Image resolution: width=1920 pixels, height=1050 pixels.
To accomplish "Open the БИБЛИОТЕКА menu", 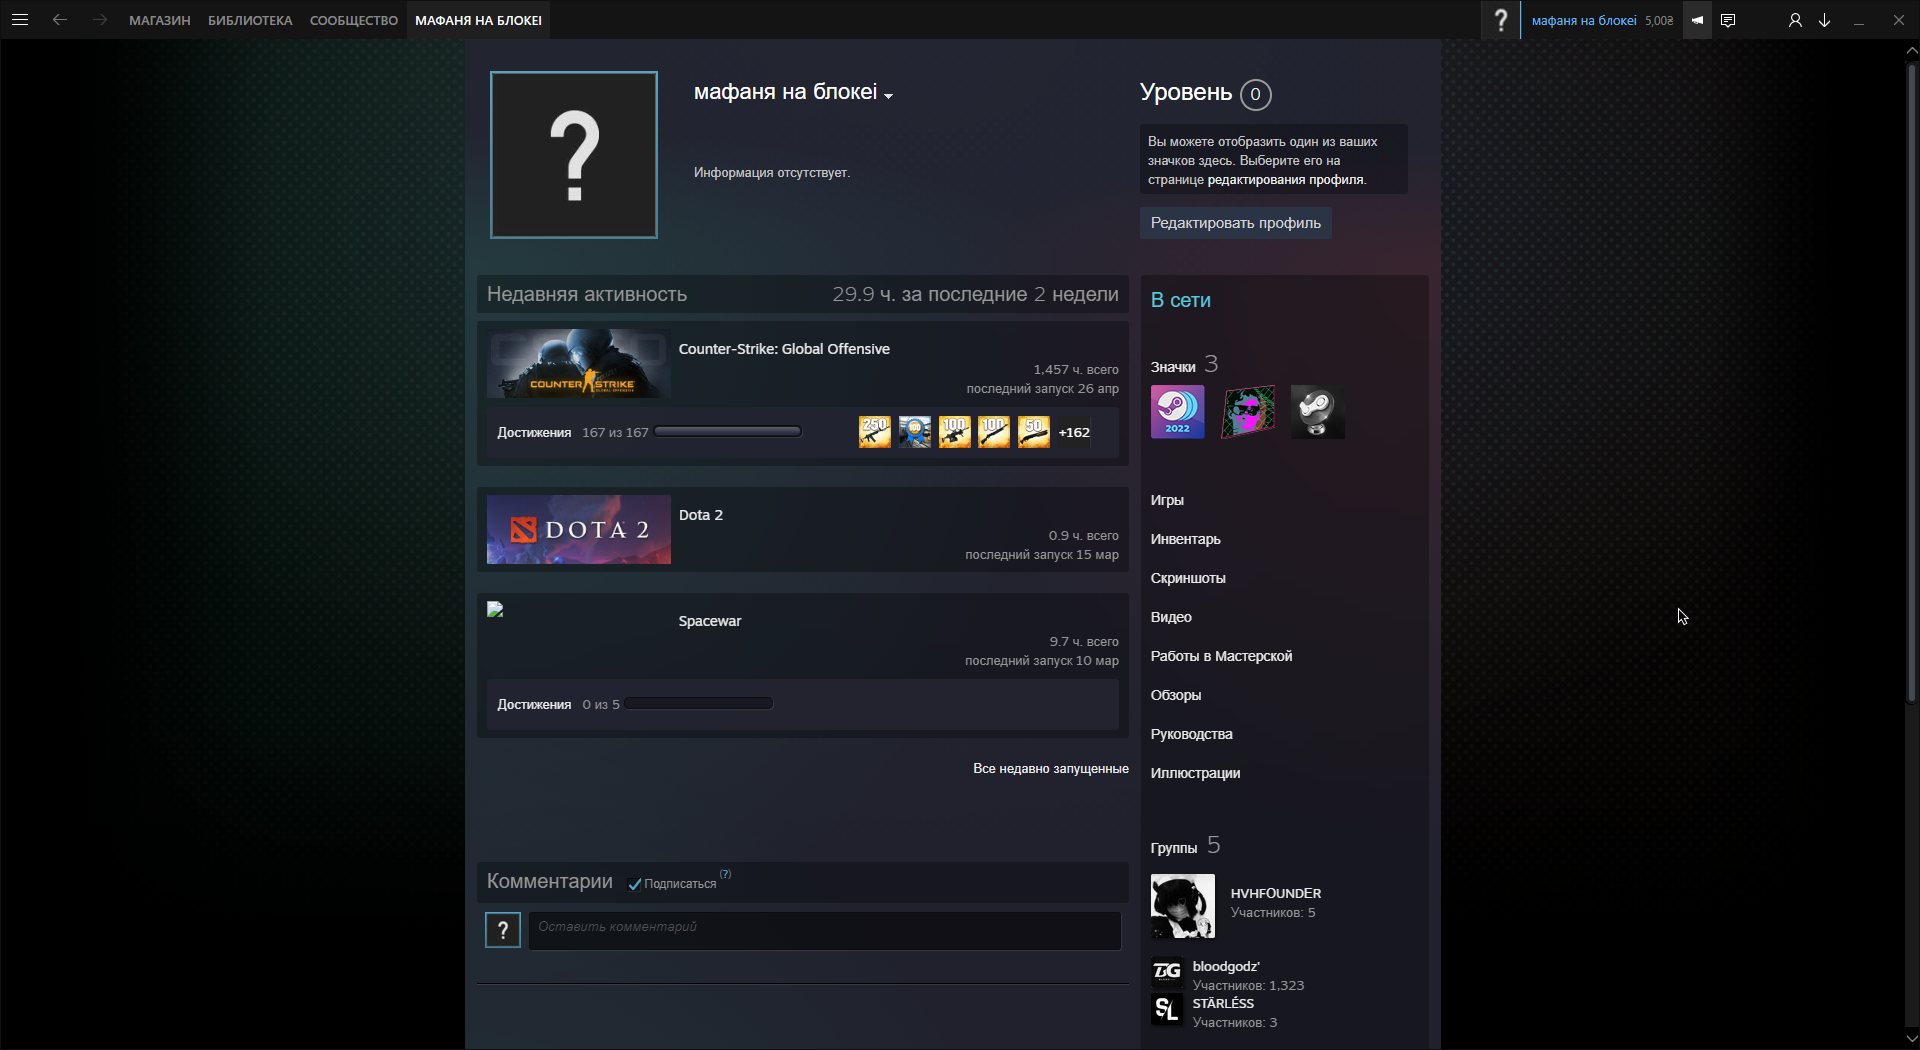I will (250, 20).
